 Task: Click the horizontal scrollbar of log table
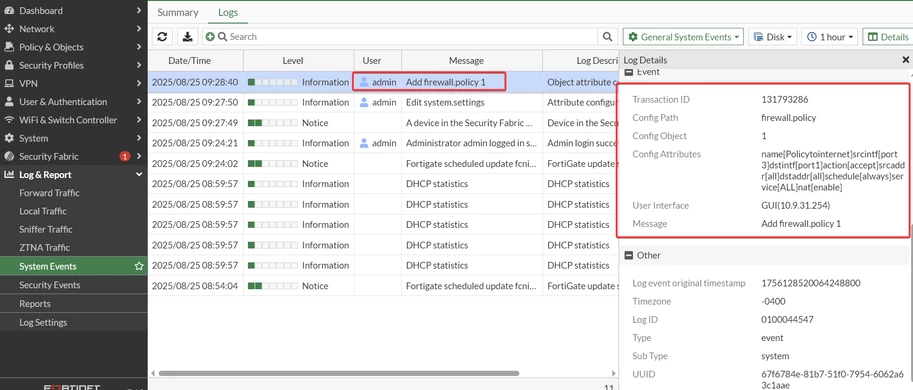click(338, 373)
